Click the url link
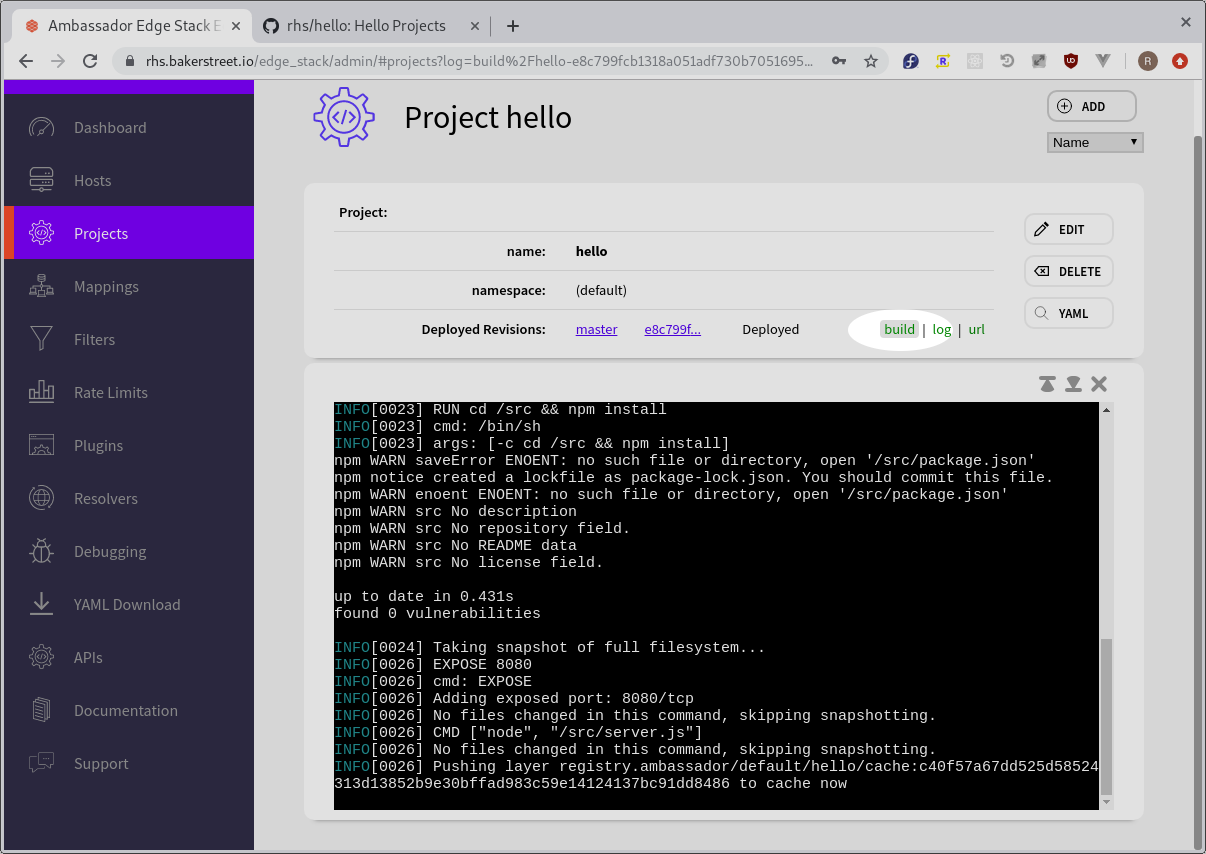The image size is (1206, 854). point(977,329)
